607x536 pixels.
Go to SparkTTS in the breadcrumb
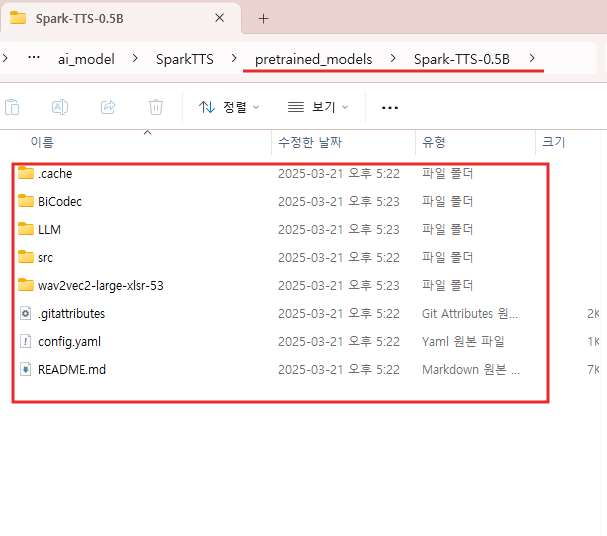coord(185,59)
